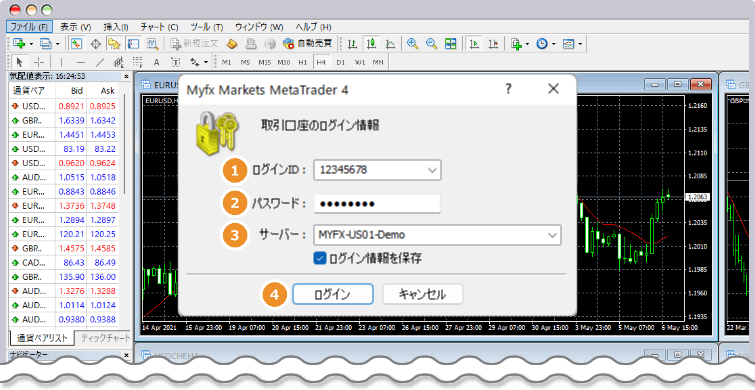Open the MetaEditor book icon
The image size is (755, 390).
[x=233, y=44]
